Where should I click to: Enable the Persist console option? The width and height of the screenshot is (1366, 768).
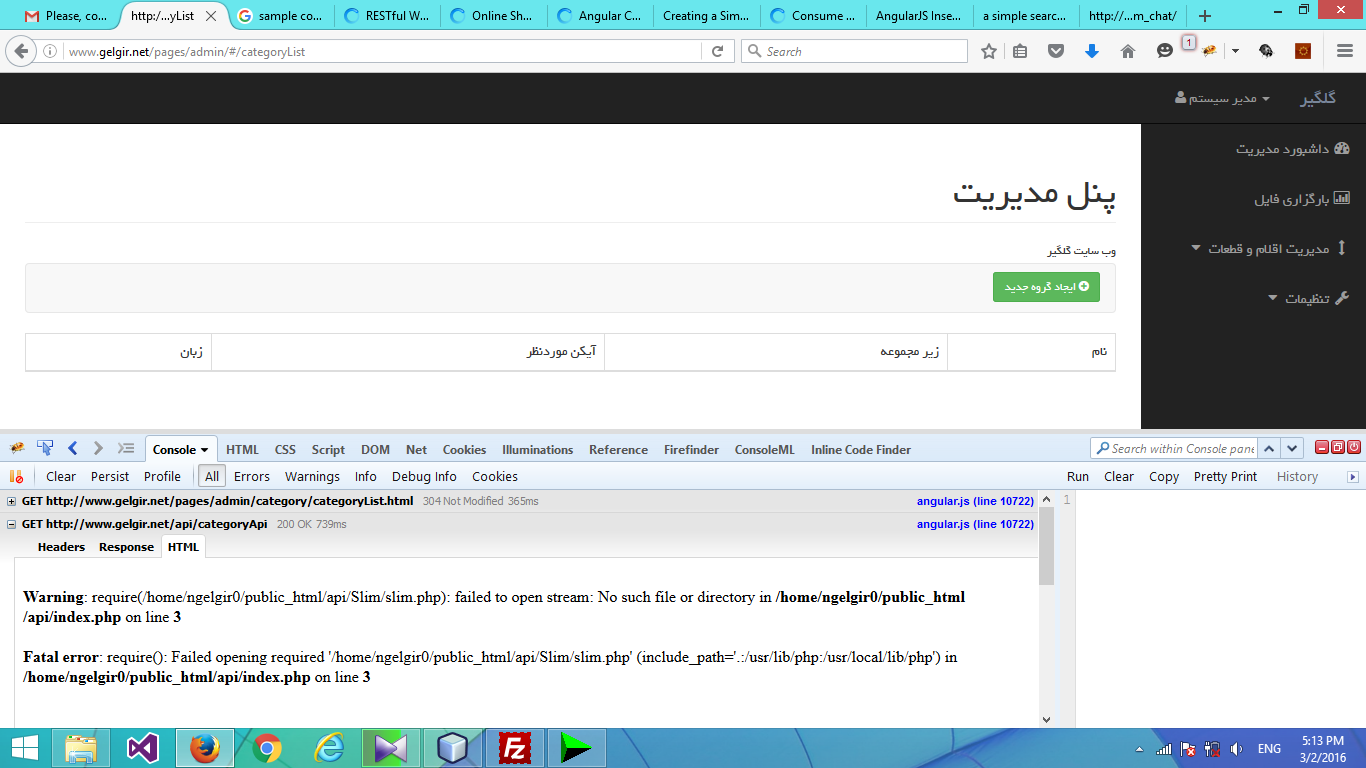click(x=110, y=477)
